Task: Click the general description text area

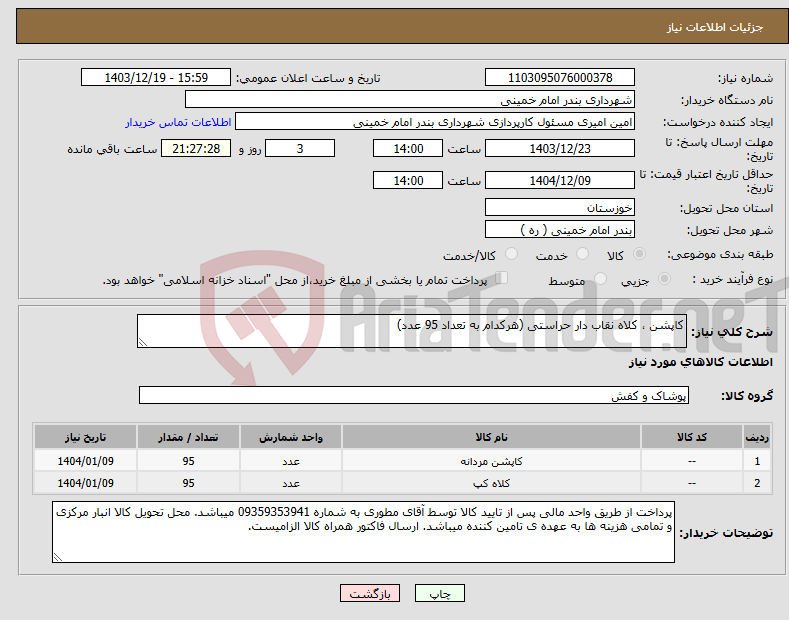Action: tap(412, 331)
